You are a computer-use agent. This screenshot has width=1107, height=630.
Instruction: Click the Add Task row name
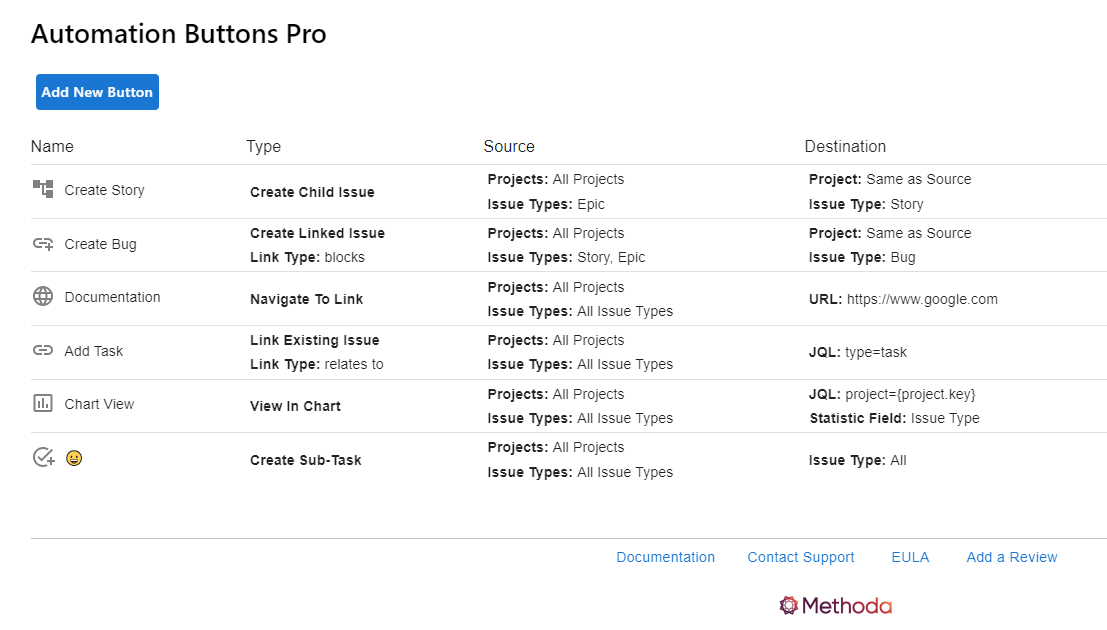94,351
